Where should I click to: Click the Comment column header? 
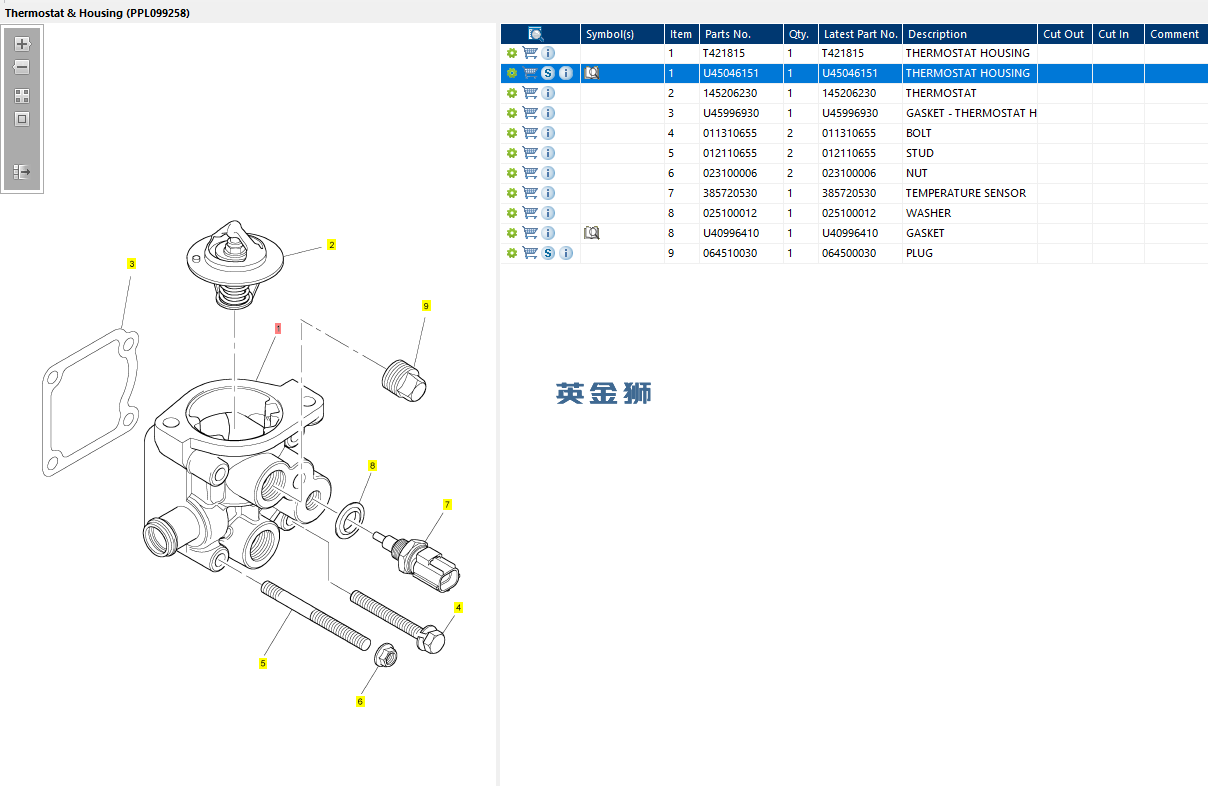click(x=1176, y=34)
